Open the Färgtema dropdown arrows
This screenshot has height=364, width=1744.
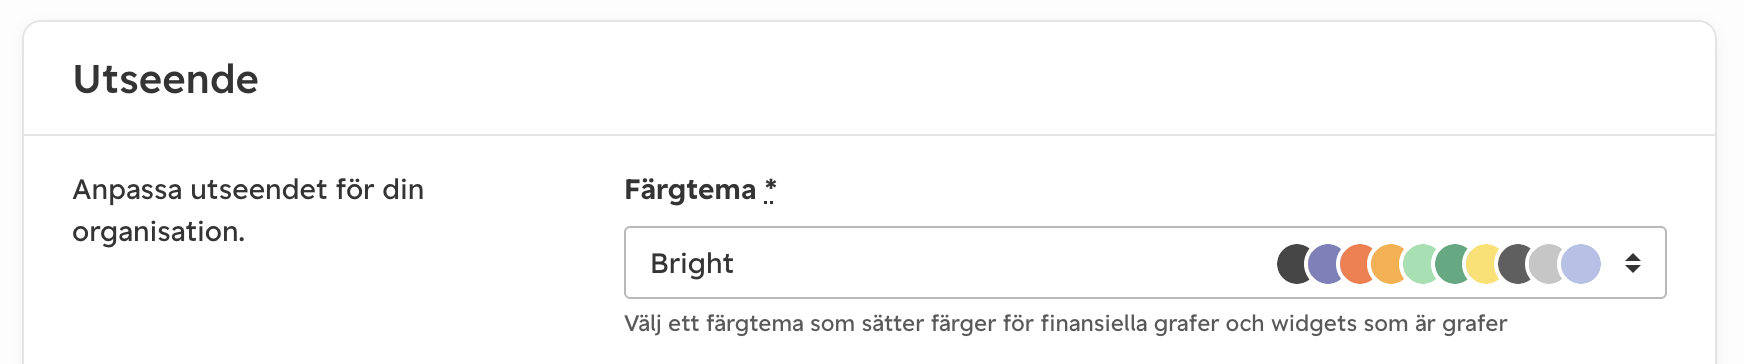[1633, 263]
